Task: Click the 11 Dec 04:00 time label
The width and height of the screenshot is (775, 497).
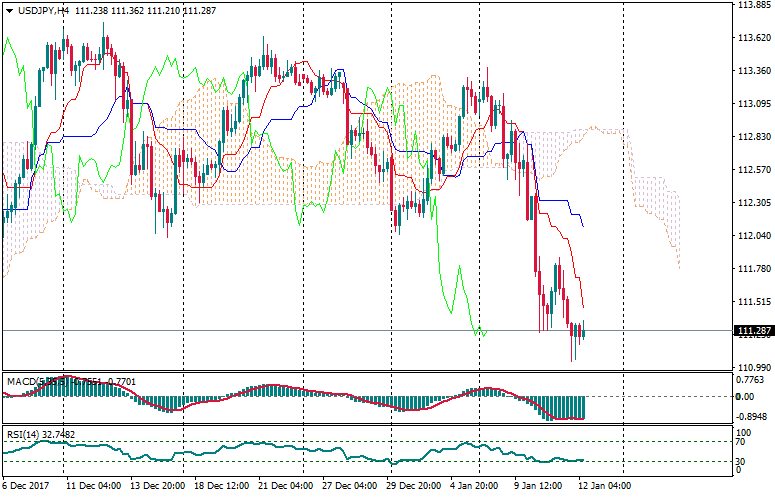Action: [93, 484]
